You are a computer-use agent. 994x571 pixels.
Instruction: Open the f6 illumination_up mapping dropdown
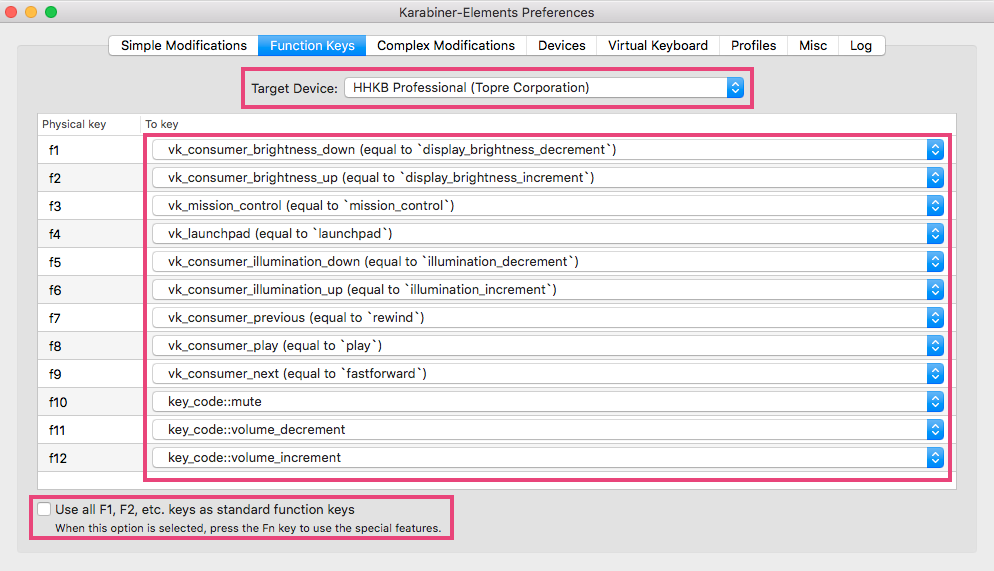(548, 290)
